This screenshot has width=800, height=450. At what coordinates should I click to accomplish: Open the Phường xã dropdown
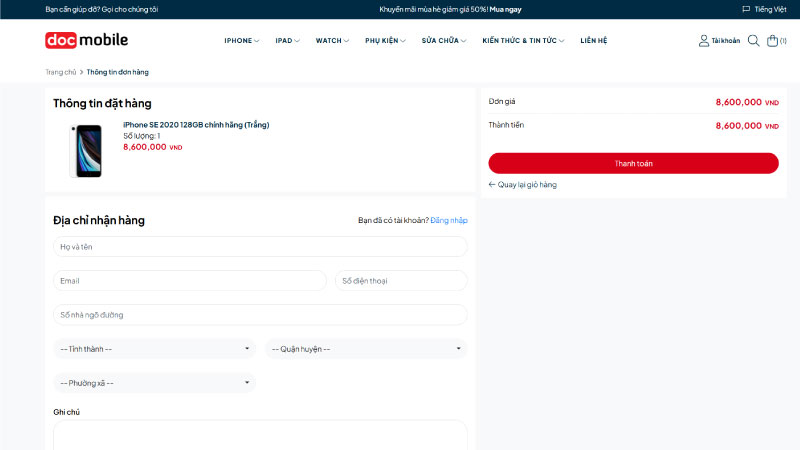[x=155, y=383]
